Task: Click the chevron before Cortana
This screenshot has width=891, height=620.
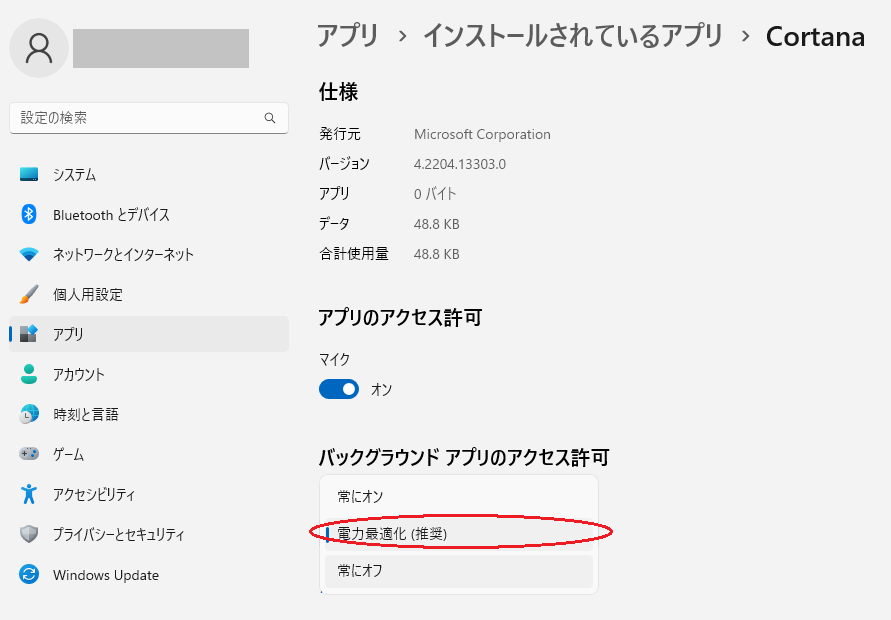Action: (746, 37)
